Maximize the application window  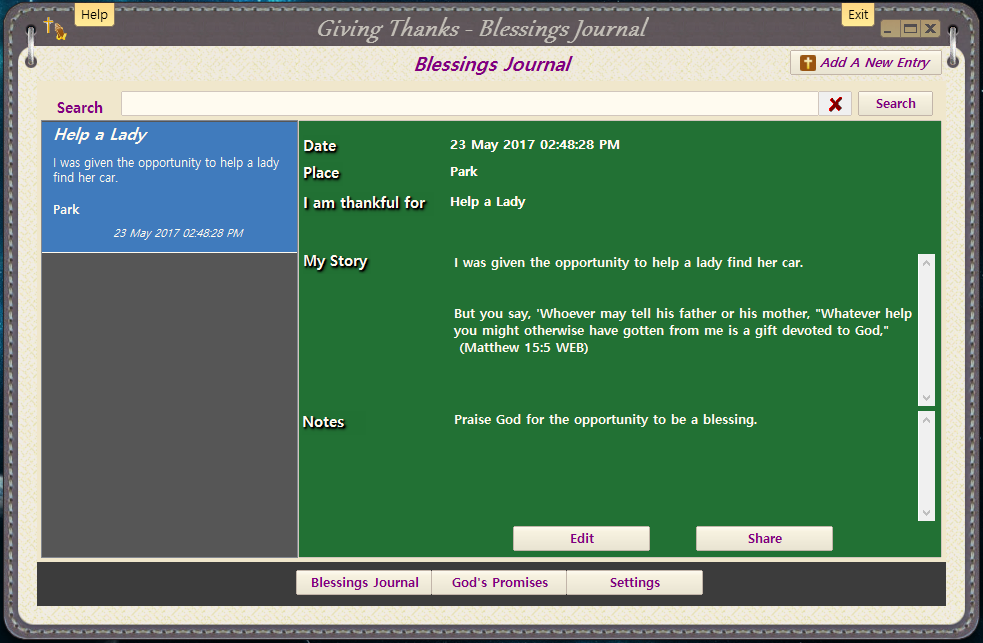point(910,29)
